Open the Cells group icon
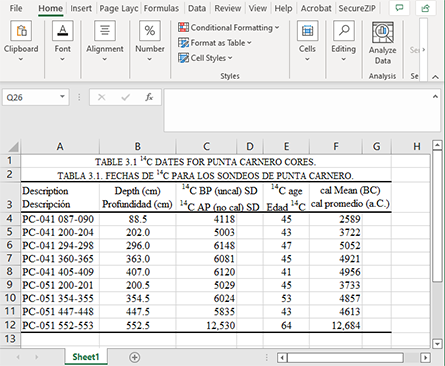This screenshot has width=445, height=366. [x=307, y=31]
